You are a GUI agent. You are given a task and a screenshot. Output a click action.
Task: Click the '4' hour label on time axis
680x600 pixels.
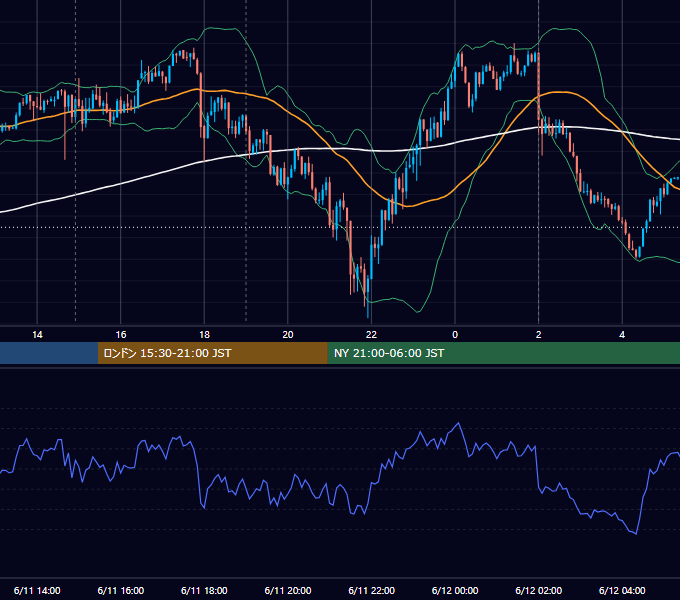(x=622, y=335)
